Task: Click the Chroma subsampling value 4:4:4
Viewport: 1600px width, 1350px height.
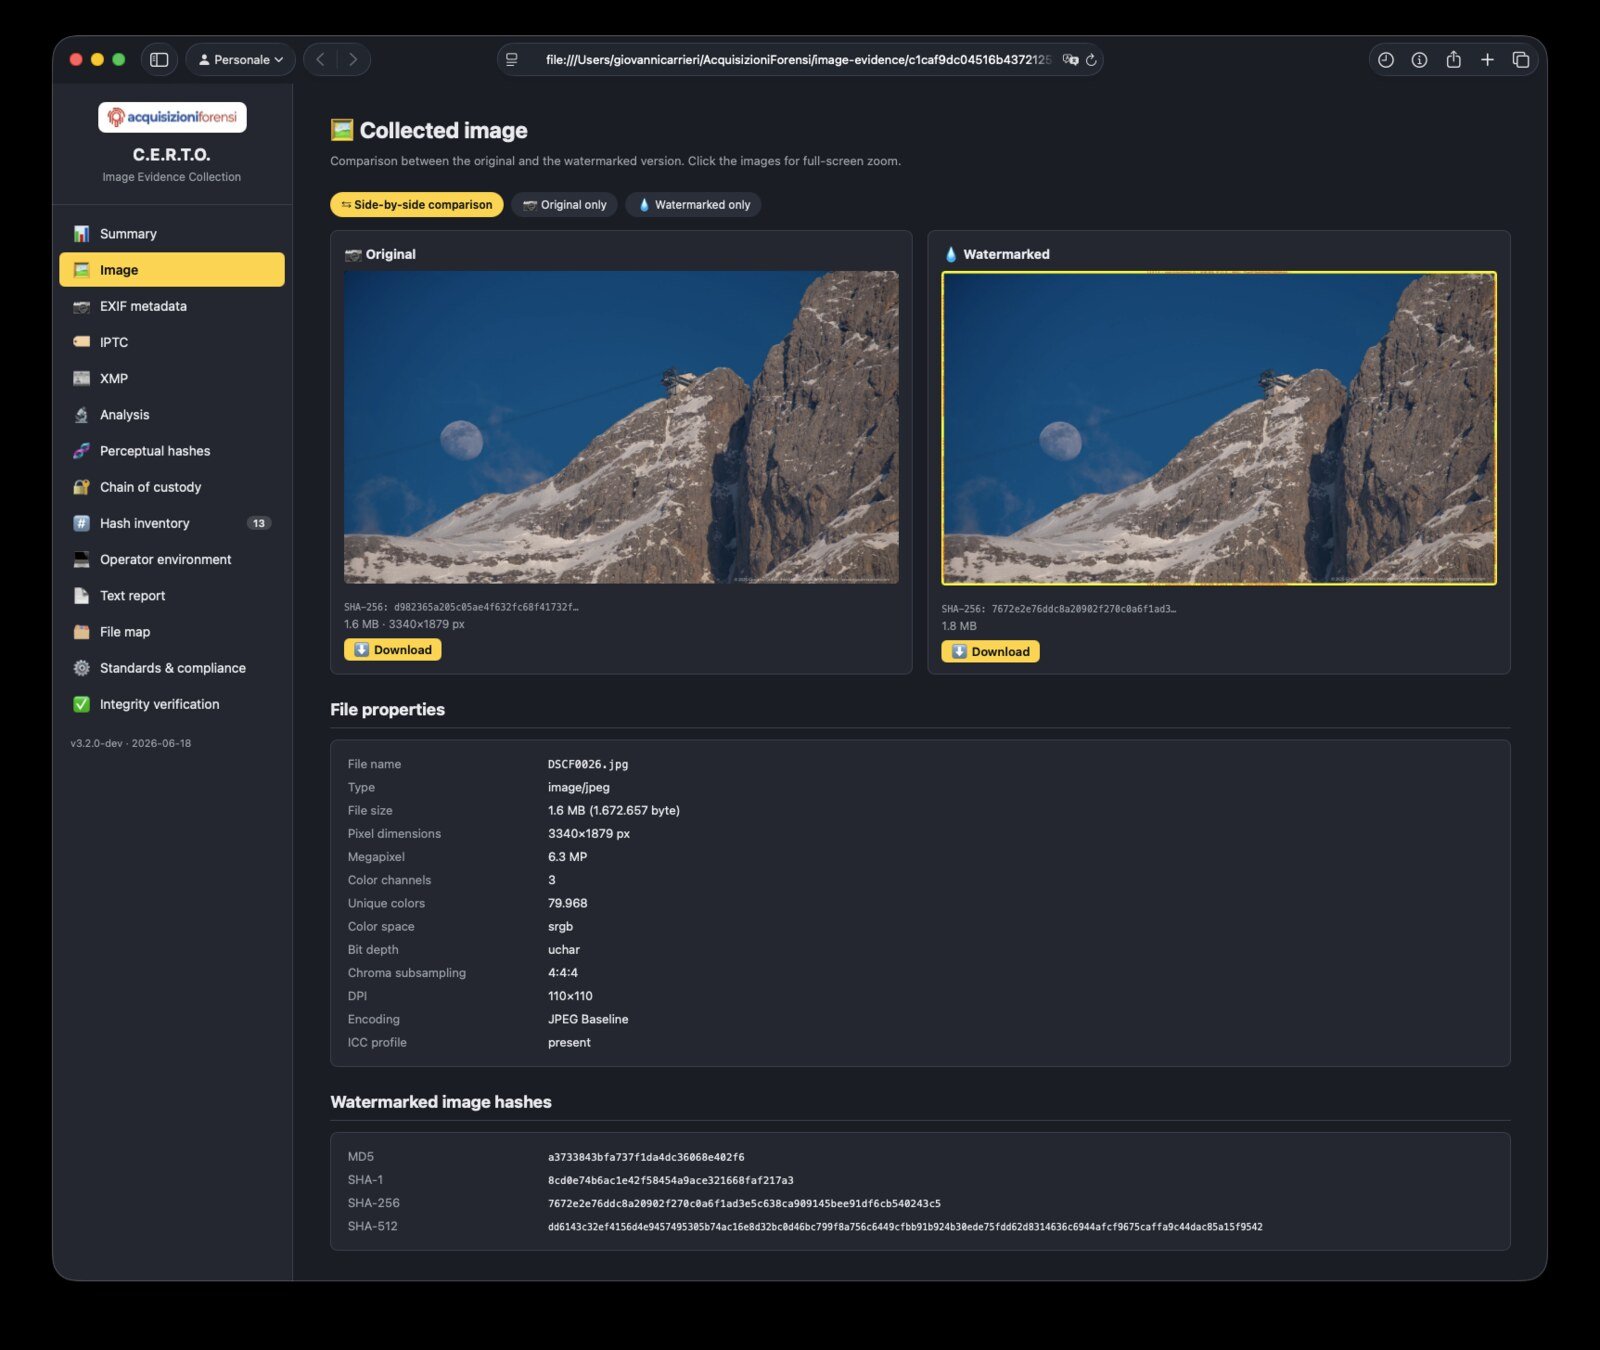Action: pyautogui.click(x=563, y=973)
